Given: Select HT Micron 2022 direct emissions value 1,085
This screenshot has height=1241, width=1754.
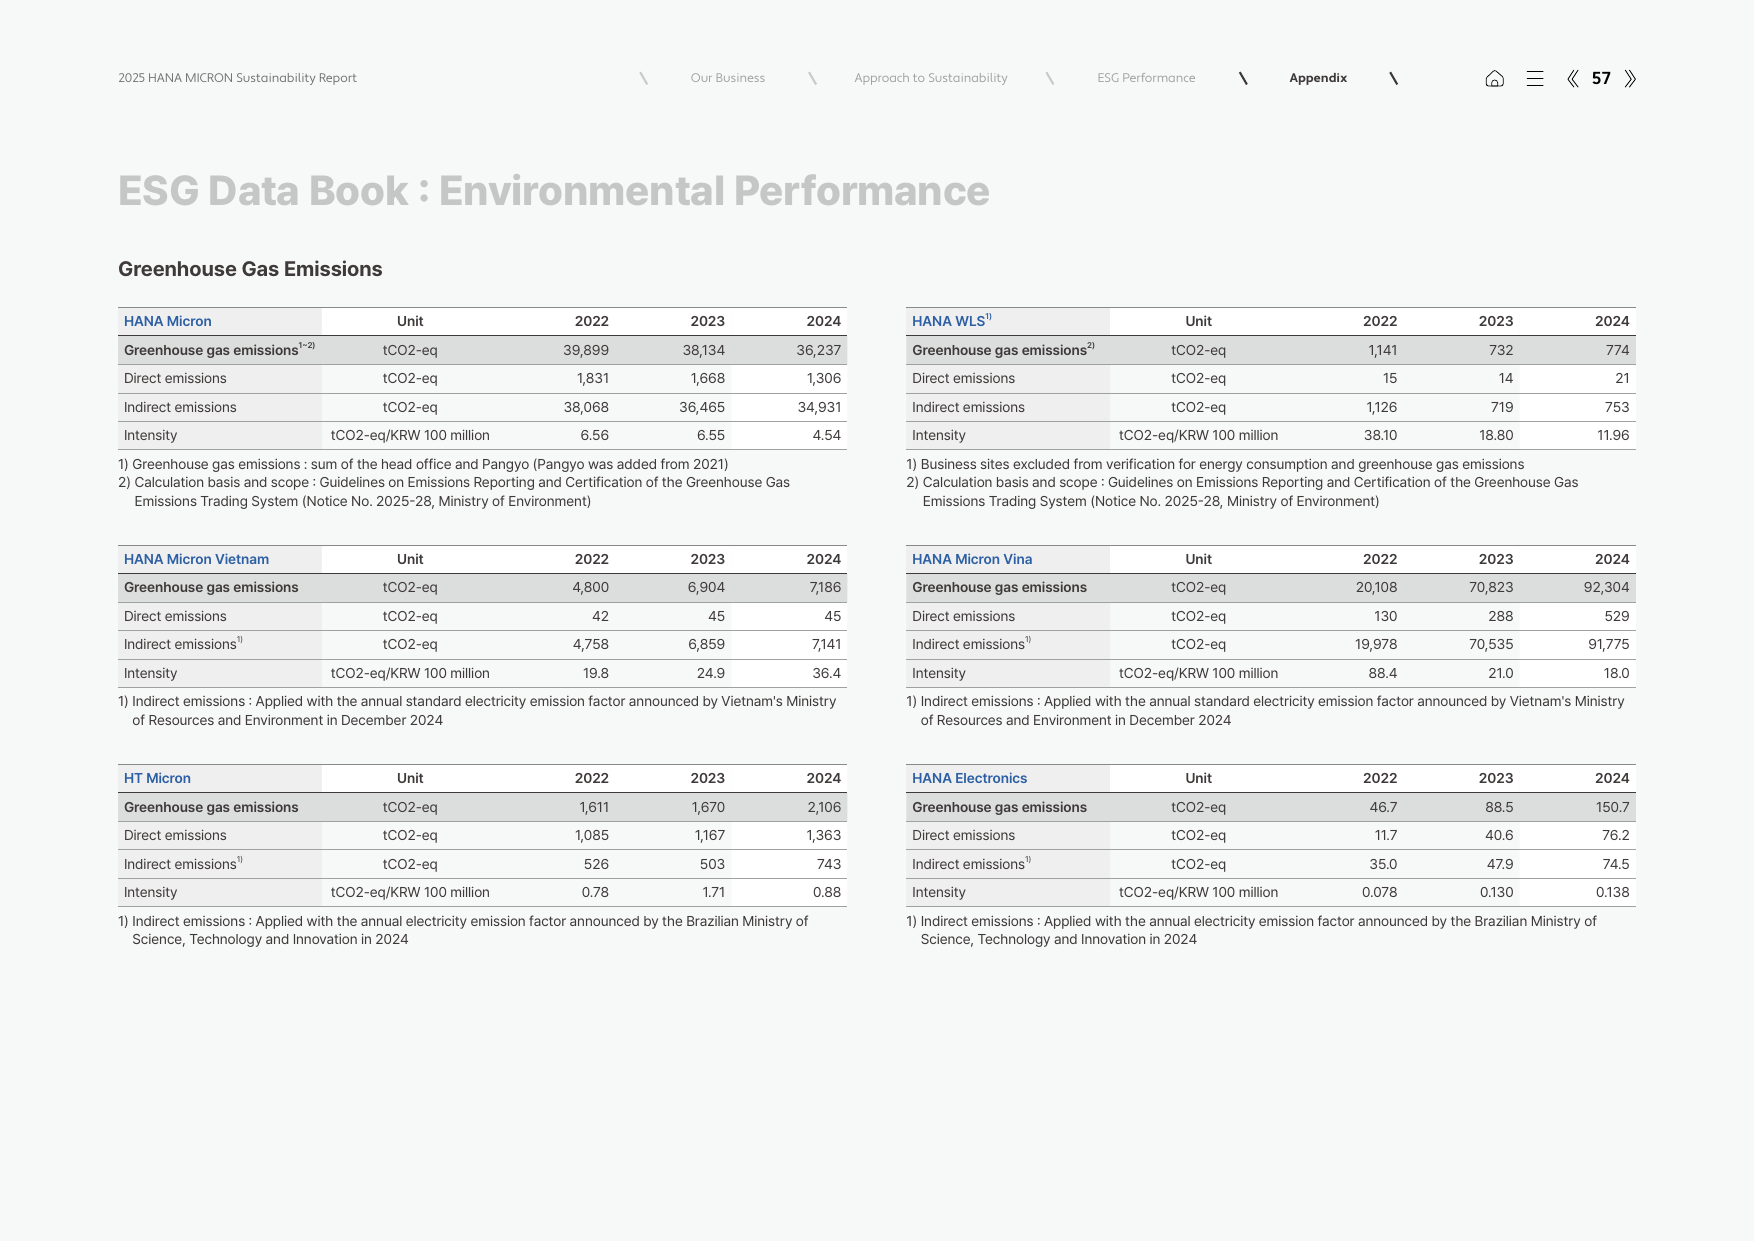Looking at the screenshot, I should tap(591, 835).
